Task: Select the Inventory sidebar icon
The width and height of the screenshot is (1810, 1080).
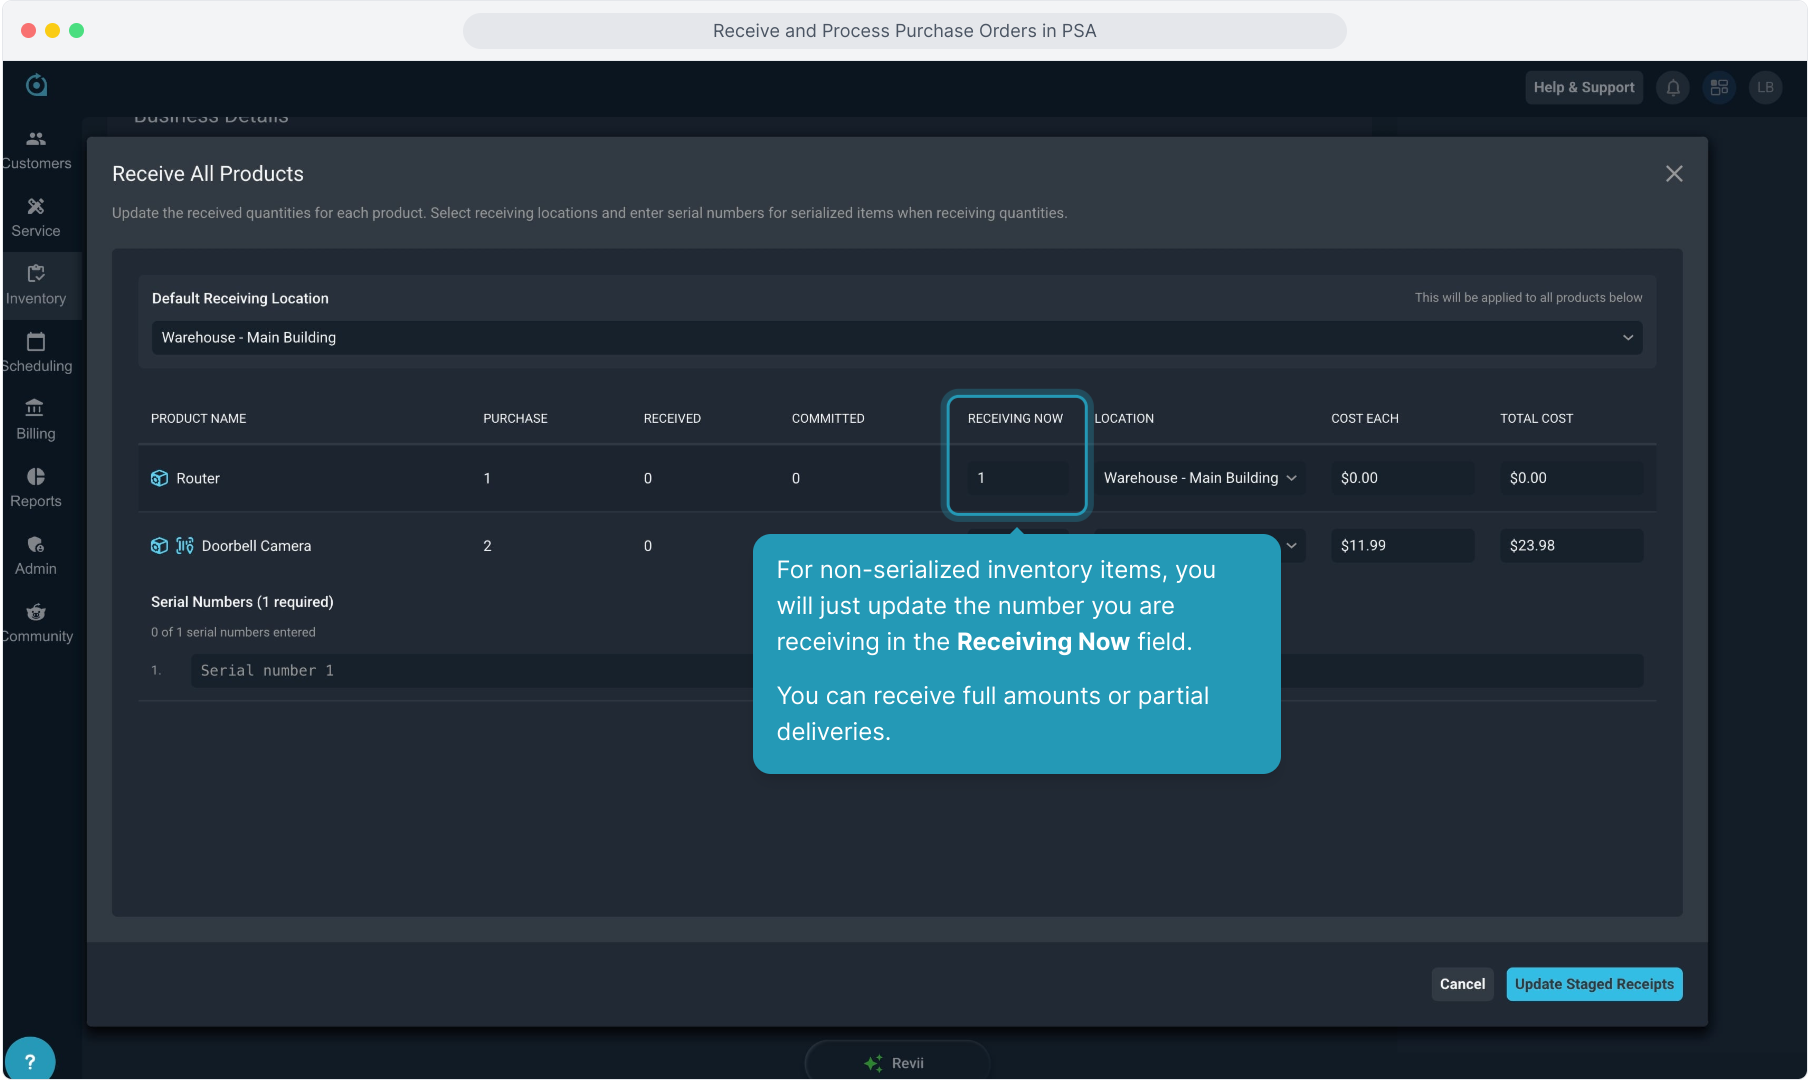Action: [x=36, y=274]
